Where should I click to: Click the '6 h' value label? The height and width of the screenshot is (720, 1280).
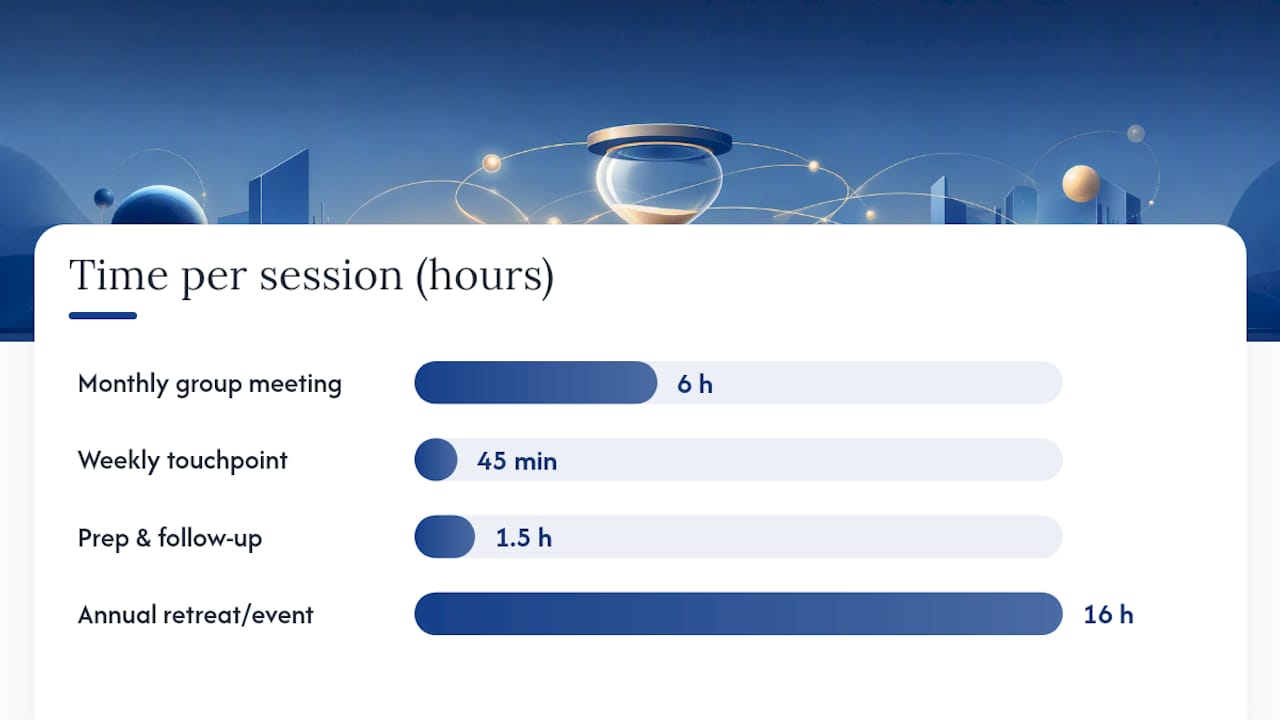[695, 384]
